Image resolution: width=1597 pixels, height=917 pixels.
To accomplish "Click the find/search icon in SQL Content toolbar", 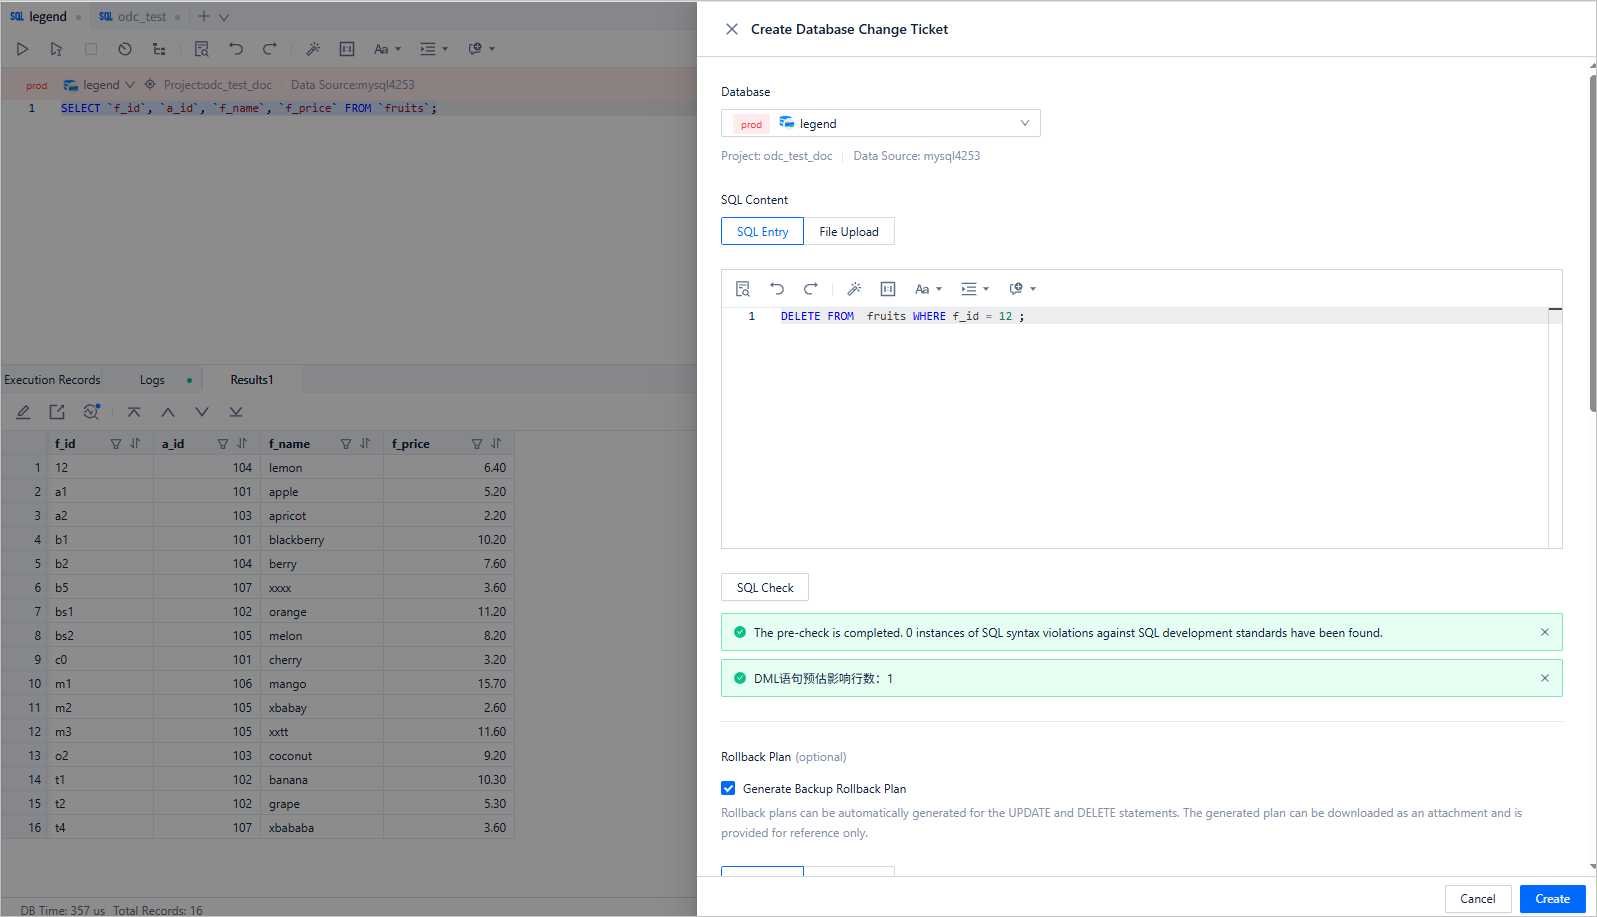I will coord(743,289).
